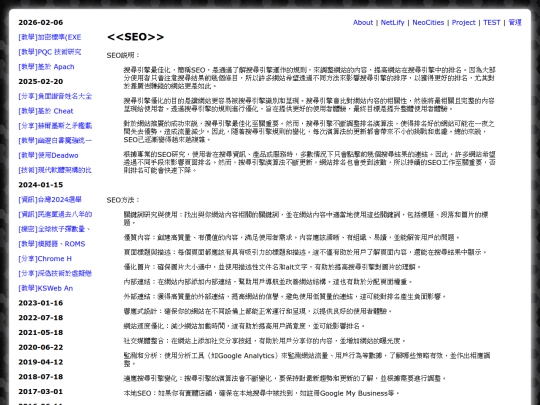The image size is (540, 405).
Task: Open the About link in top navigation
Action: coord(363,22)
